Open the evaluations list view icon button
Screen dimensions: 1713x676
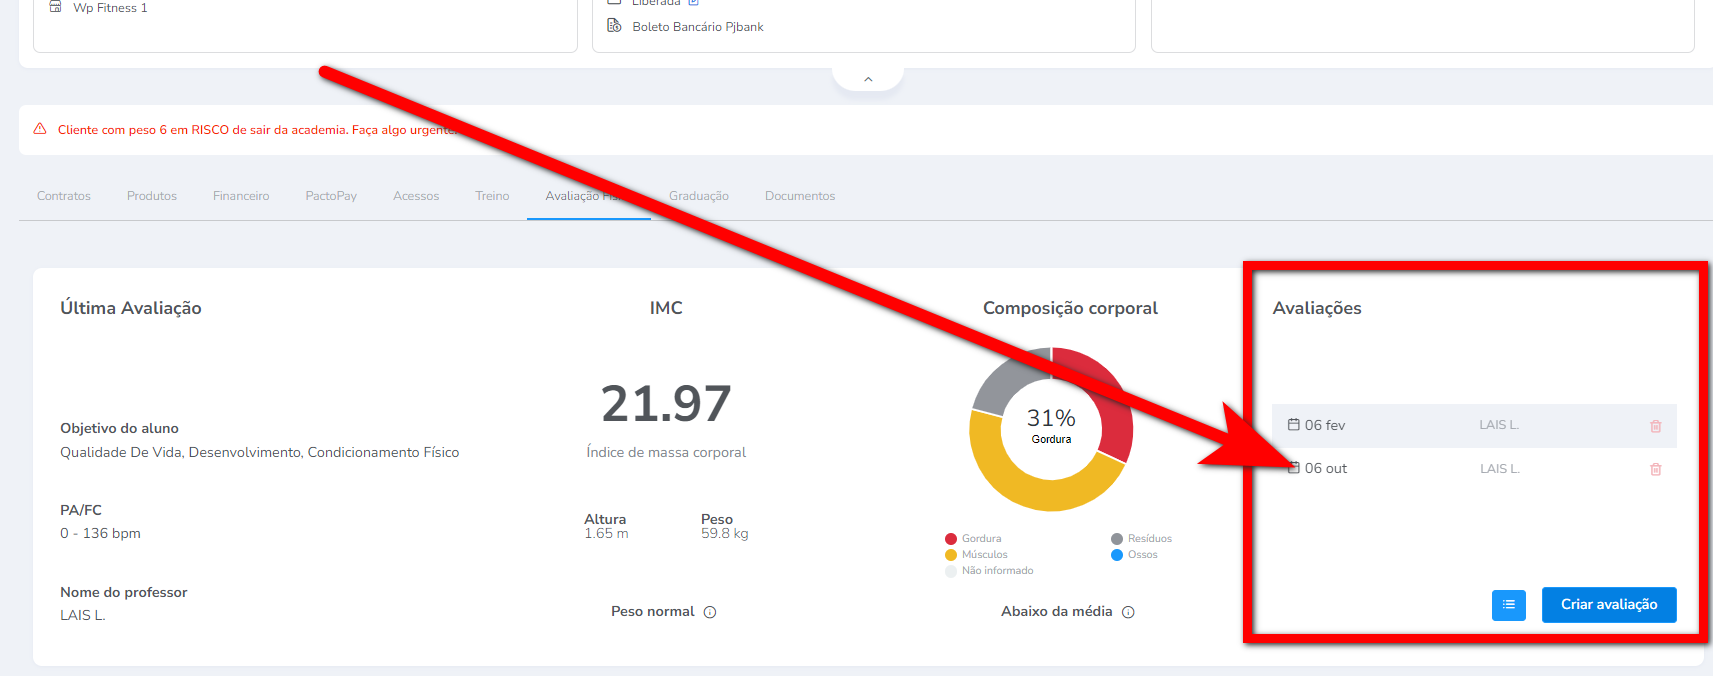coord(1508,604)
